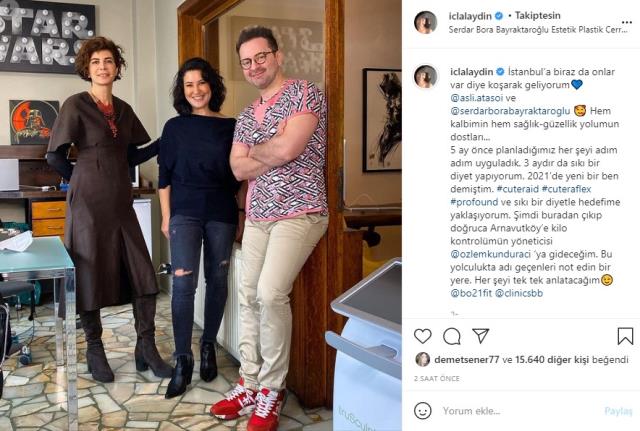This screenshot has height=431, width=640.
Task: Open the #cuteraid hashtag
Action: point(518,189)
